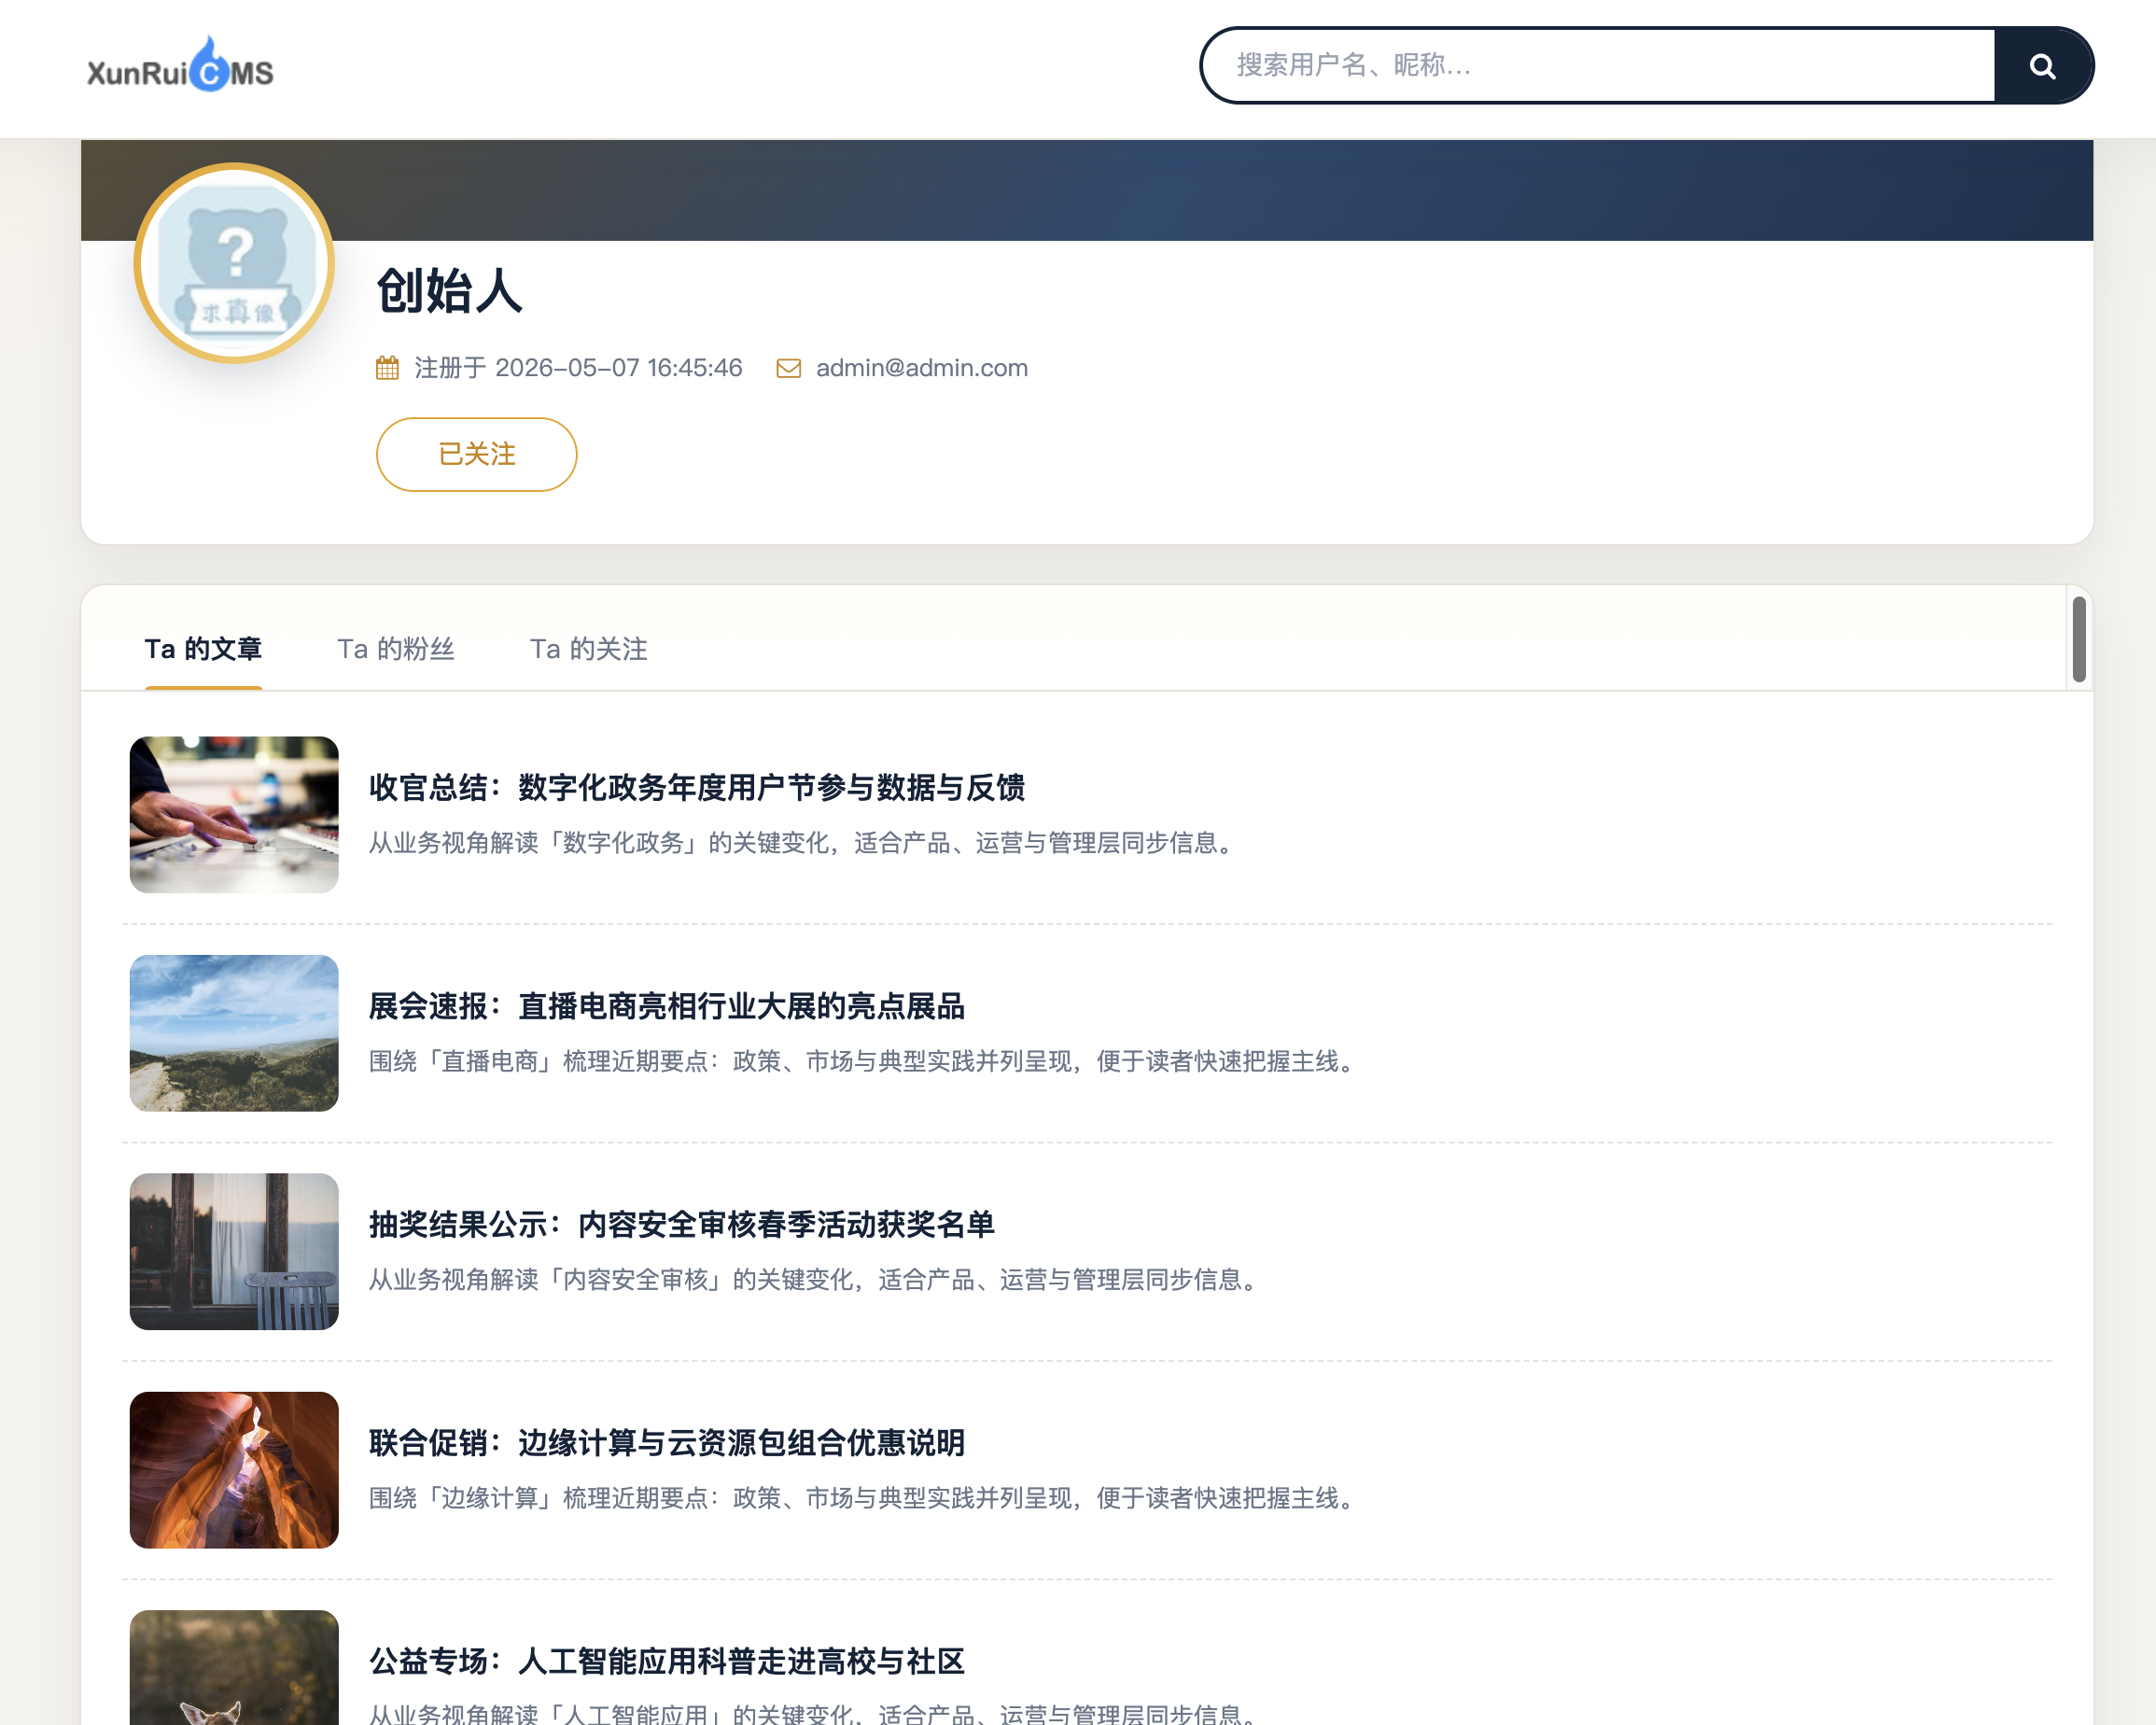Click the canyon rock article thumbnail

[x=234, y=1470]
